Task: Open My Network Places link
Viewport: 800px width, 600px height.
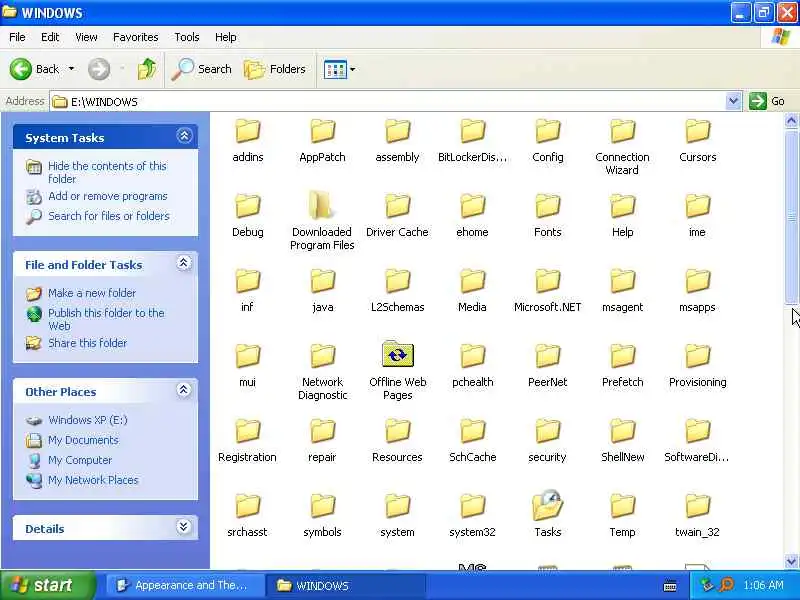Action: click(x=93, y=480)
